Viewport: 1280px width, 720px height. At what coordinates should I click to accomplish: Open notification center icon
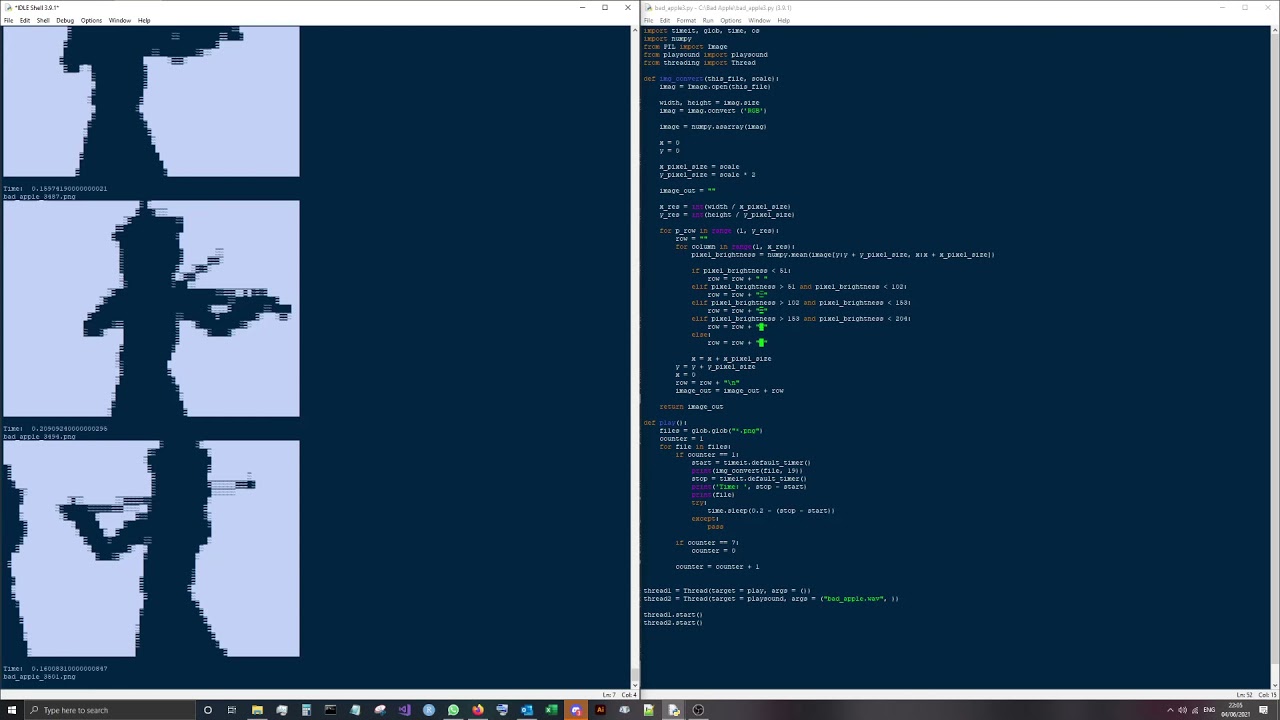[x=1263, y=710]
